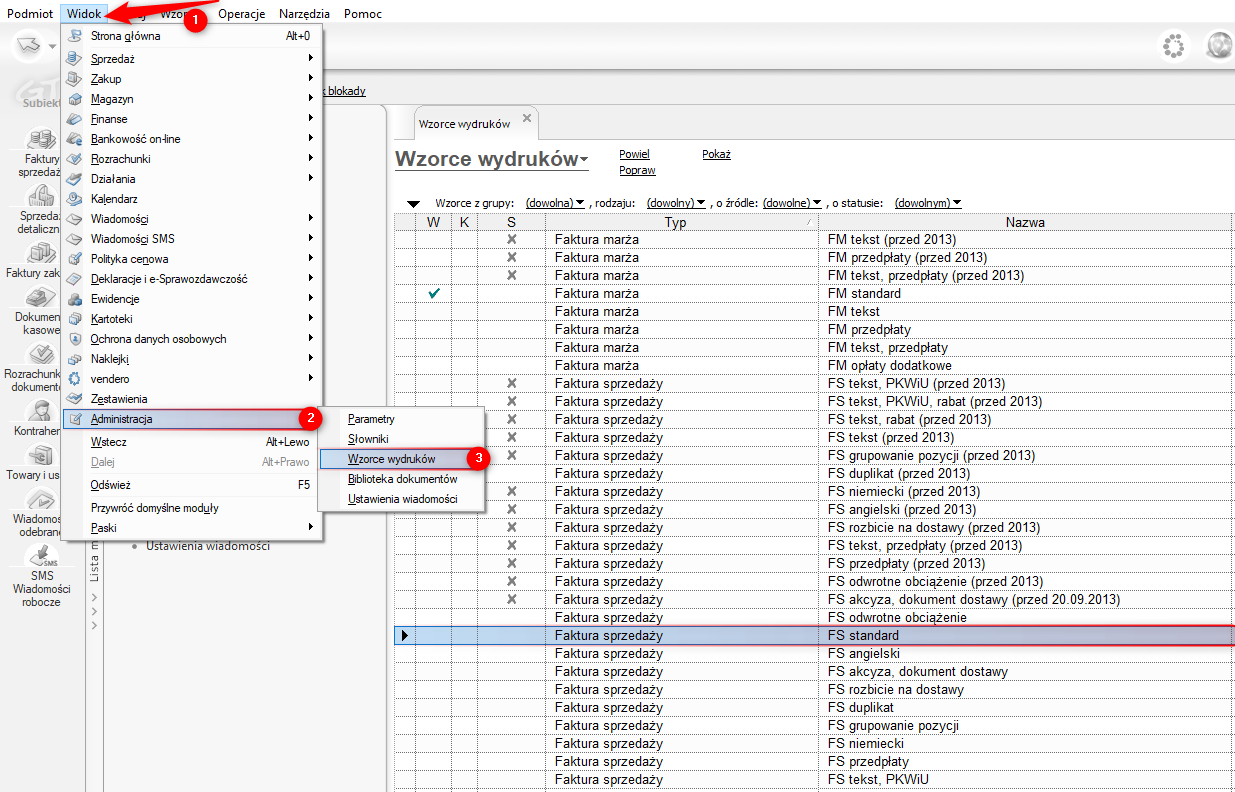
Task: Click the Strona główna menu entry icon
Action: click(x=74, y=36)
